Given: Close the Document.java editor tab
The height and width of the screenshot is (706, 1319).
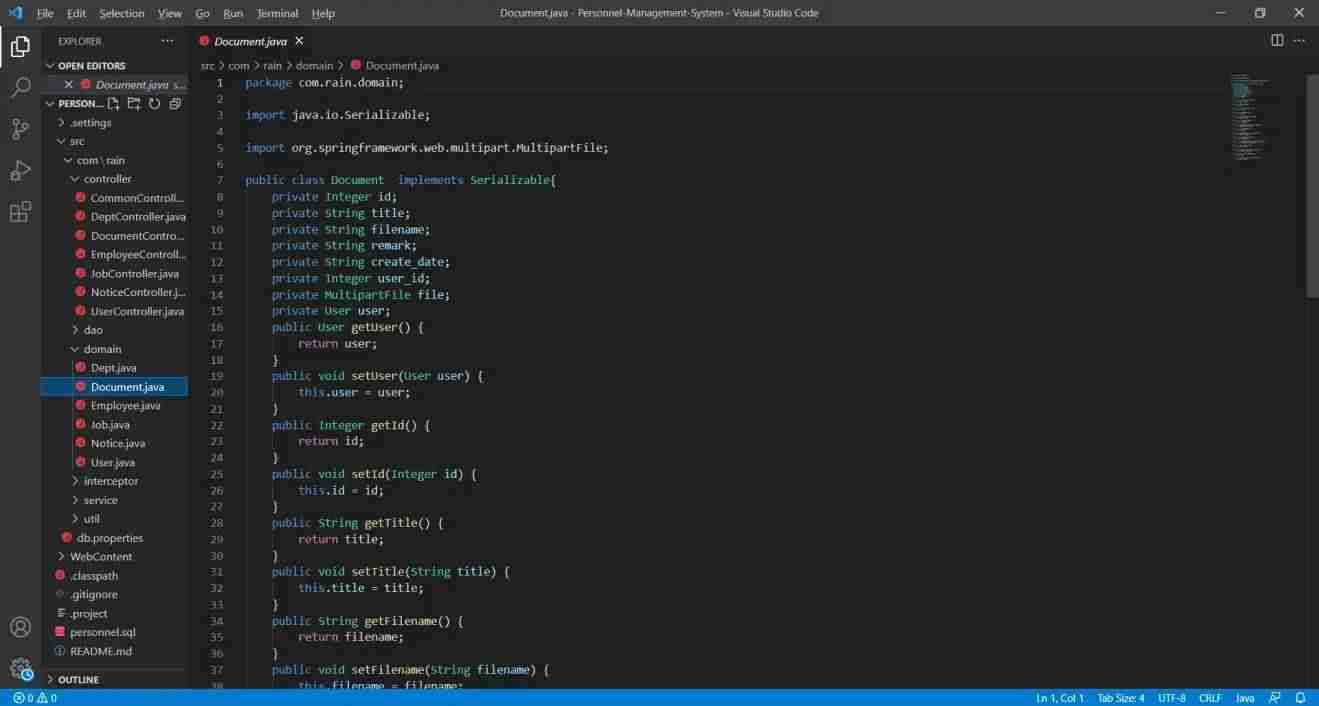Looking at the screenshot, I should [x=299, y=41].
